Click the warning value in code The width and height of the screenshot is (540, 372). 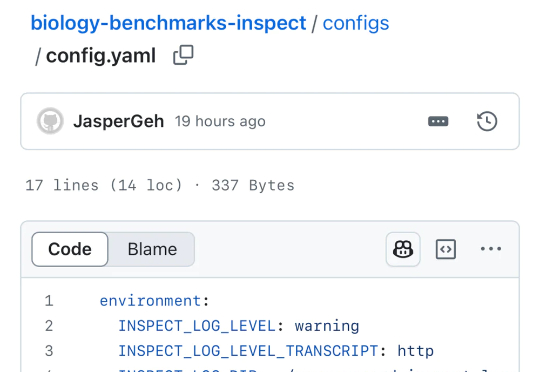tap(327, 326)
